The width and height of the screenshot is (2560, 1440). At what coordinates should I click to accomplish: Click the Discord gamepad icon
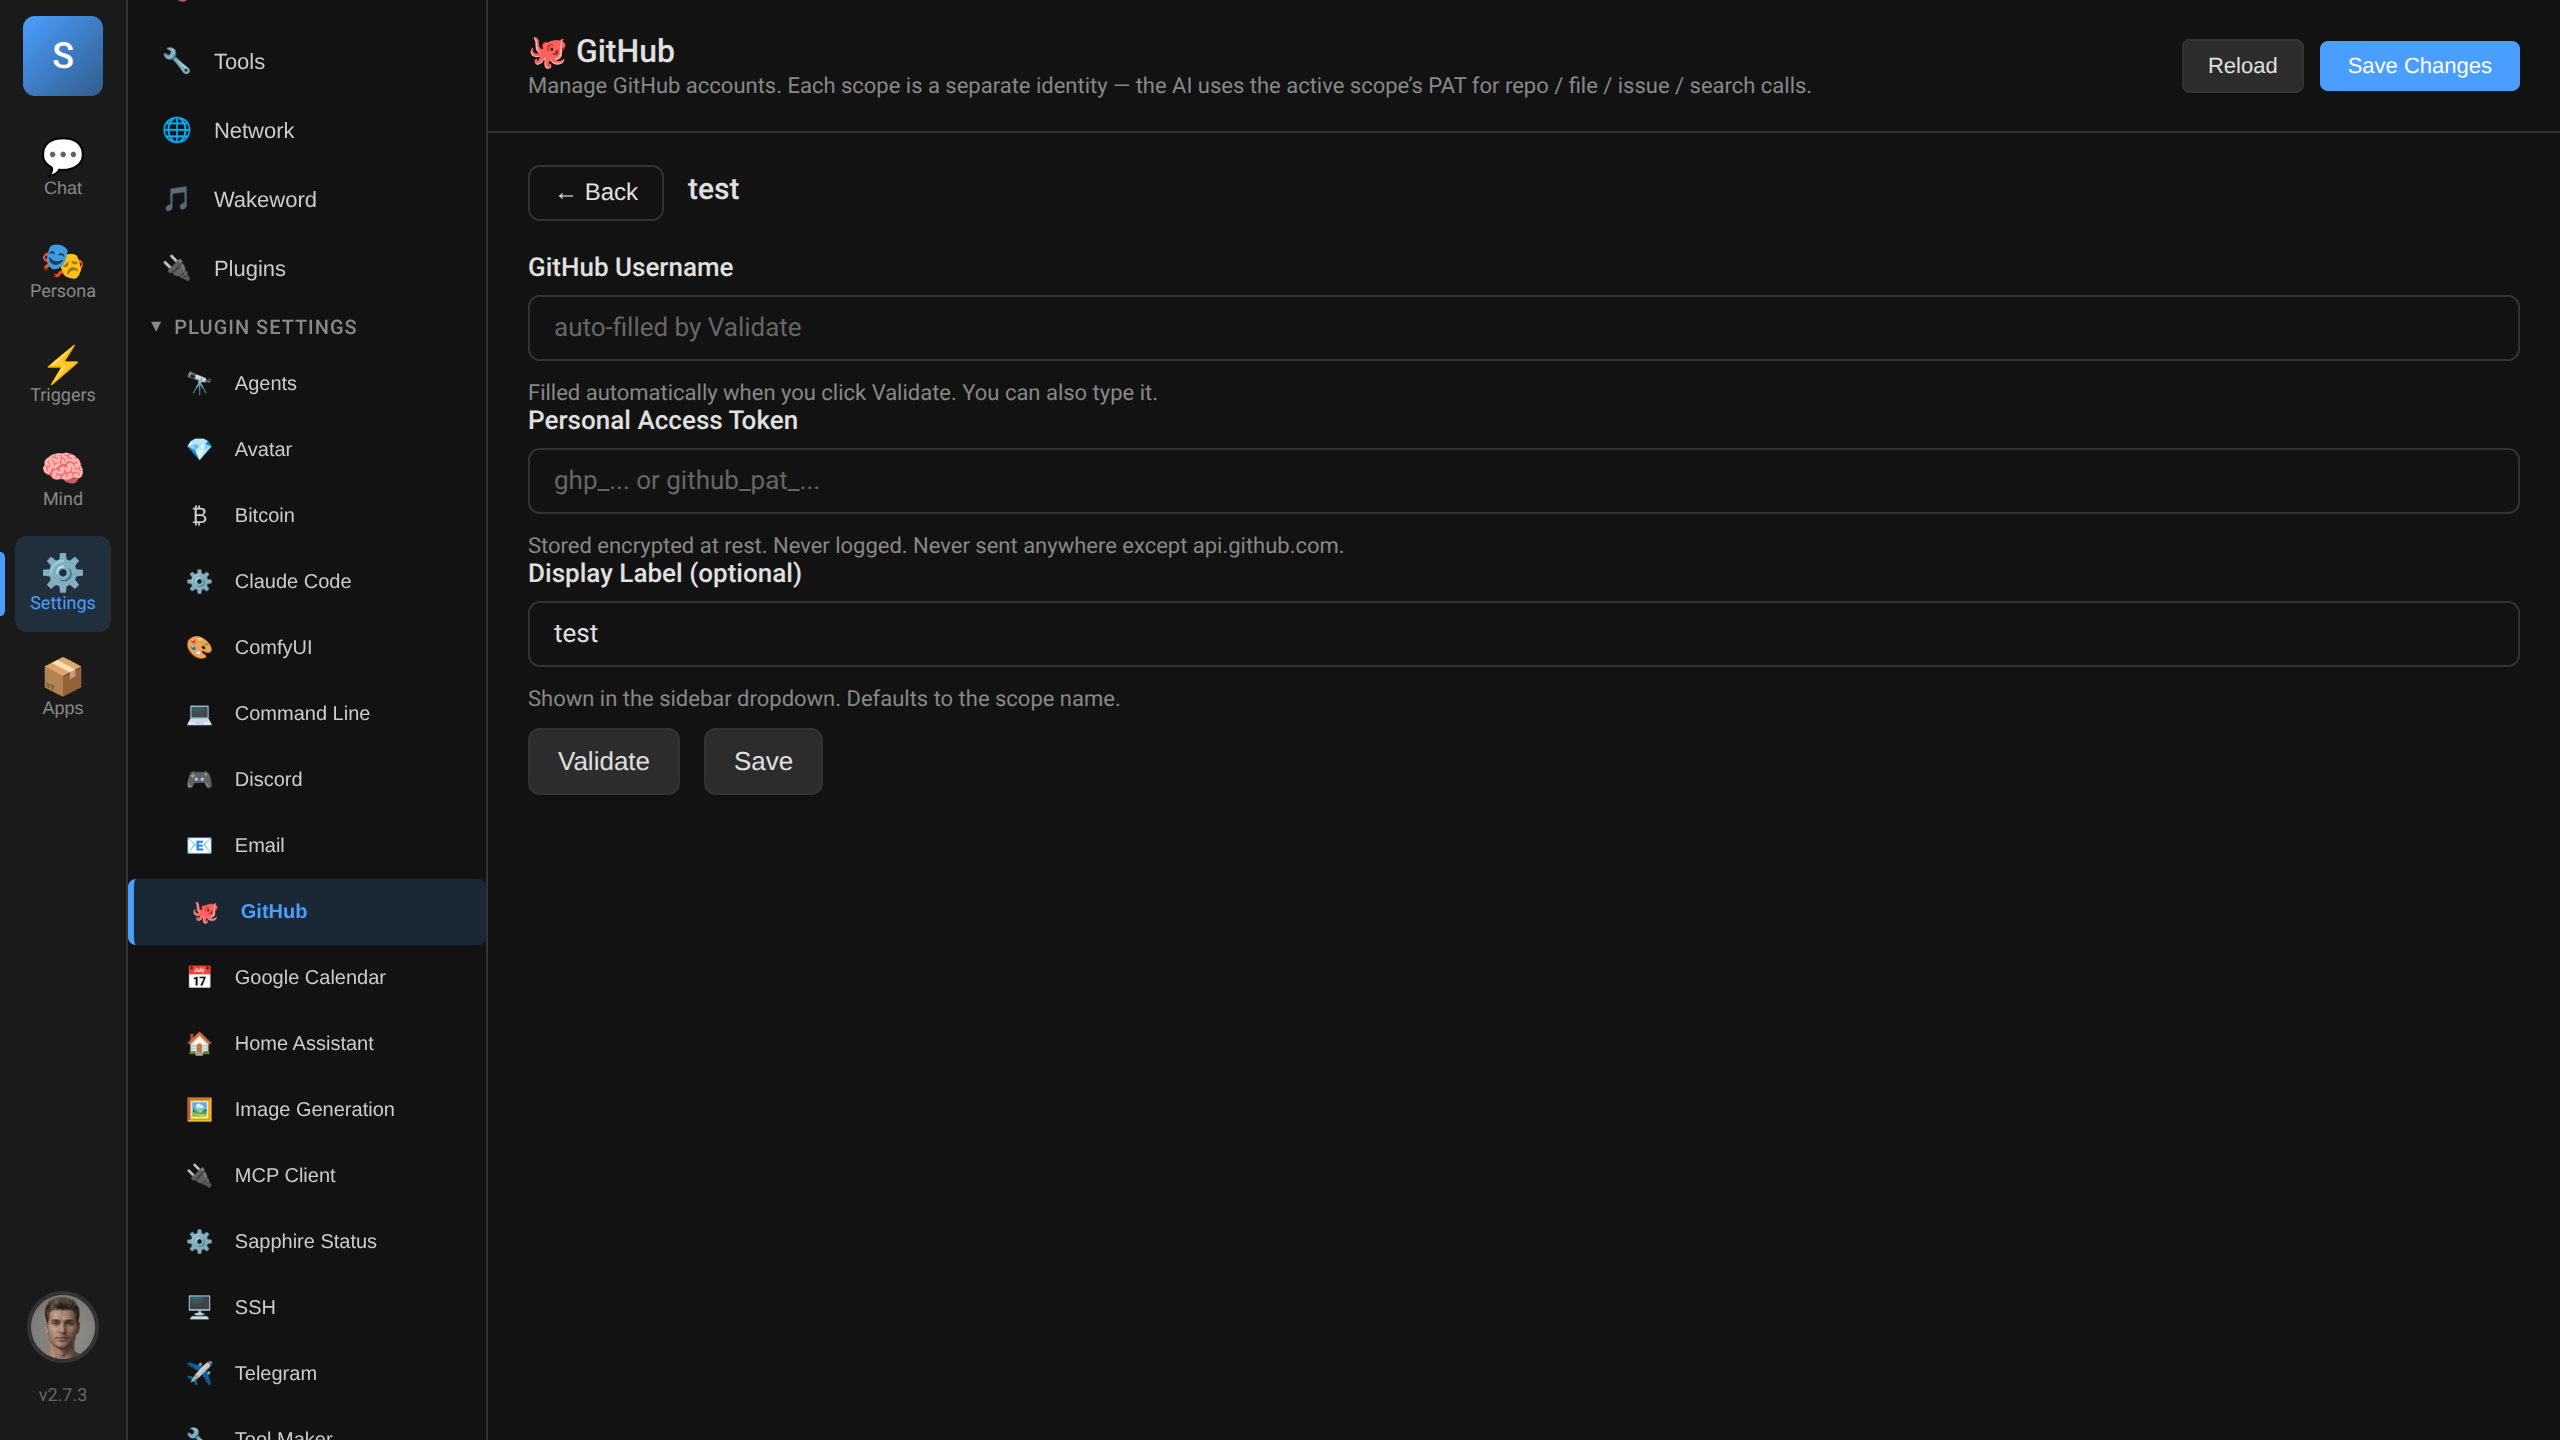click(199, 779)
